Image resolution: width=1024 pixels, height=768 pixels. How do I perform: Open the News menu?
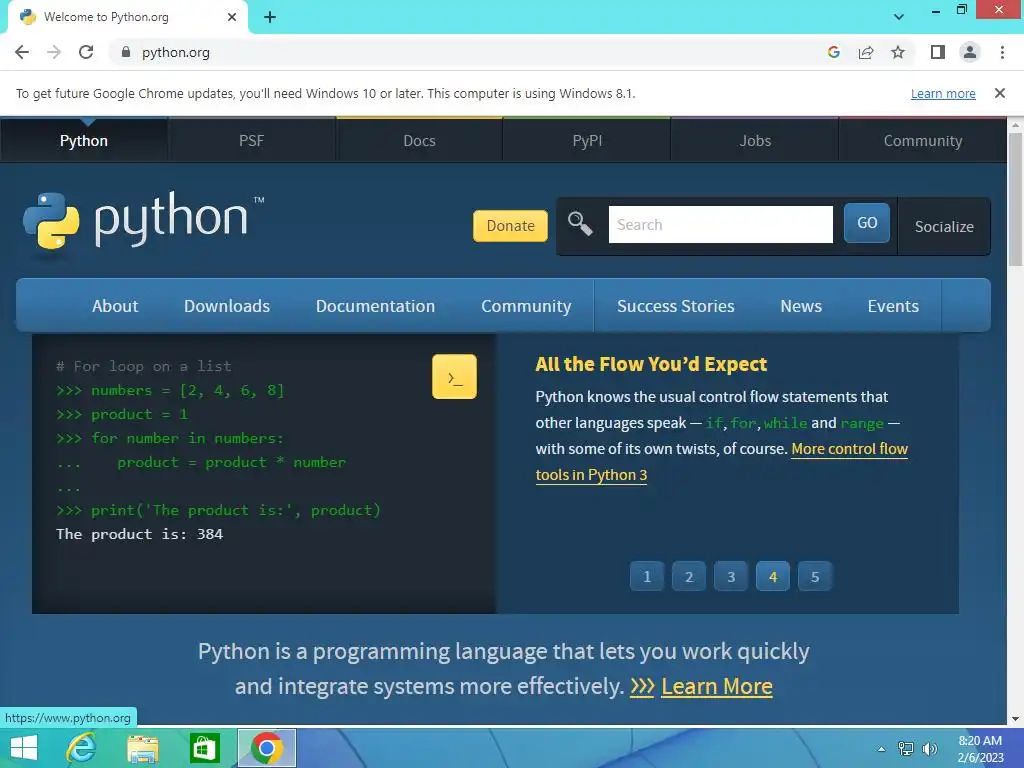pos(801,306)
